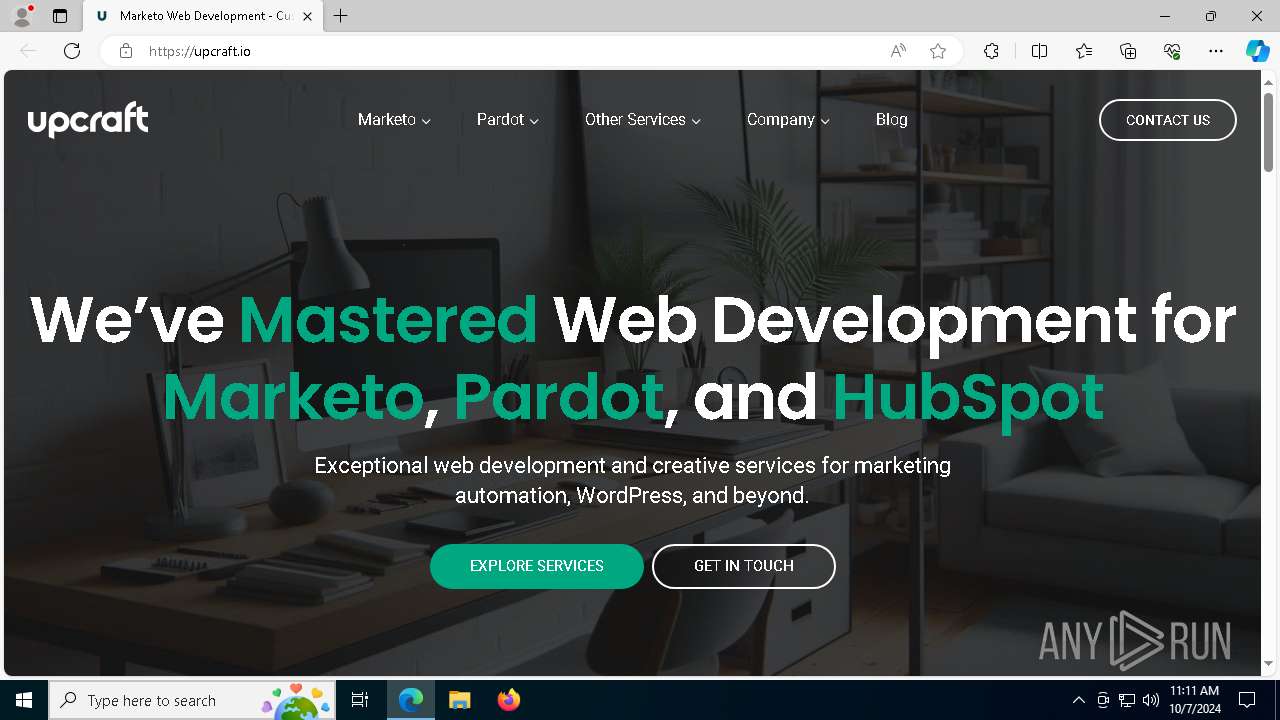This screenshot has width=1280, height=720.
Task: Open Edge Settings and more menu
Action: click(x=1216, y=51)
